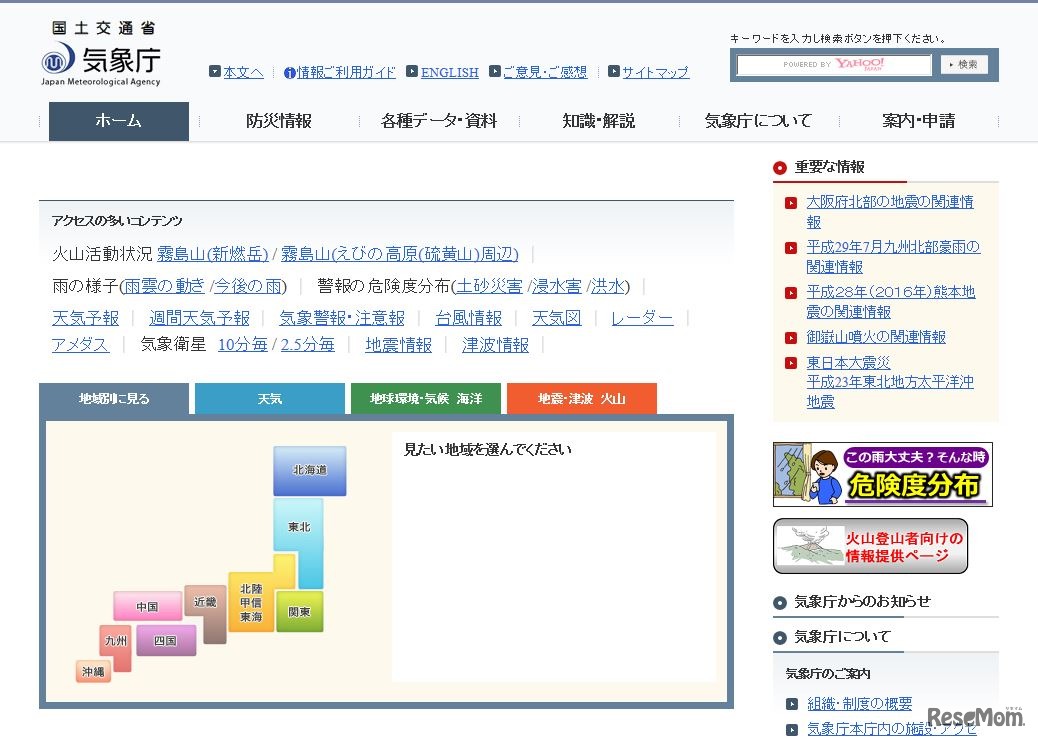Switch to the ENGLISH version
The height and width of the screenshot is (740, 1038).
450,72
